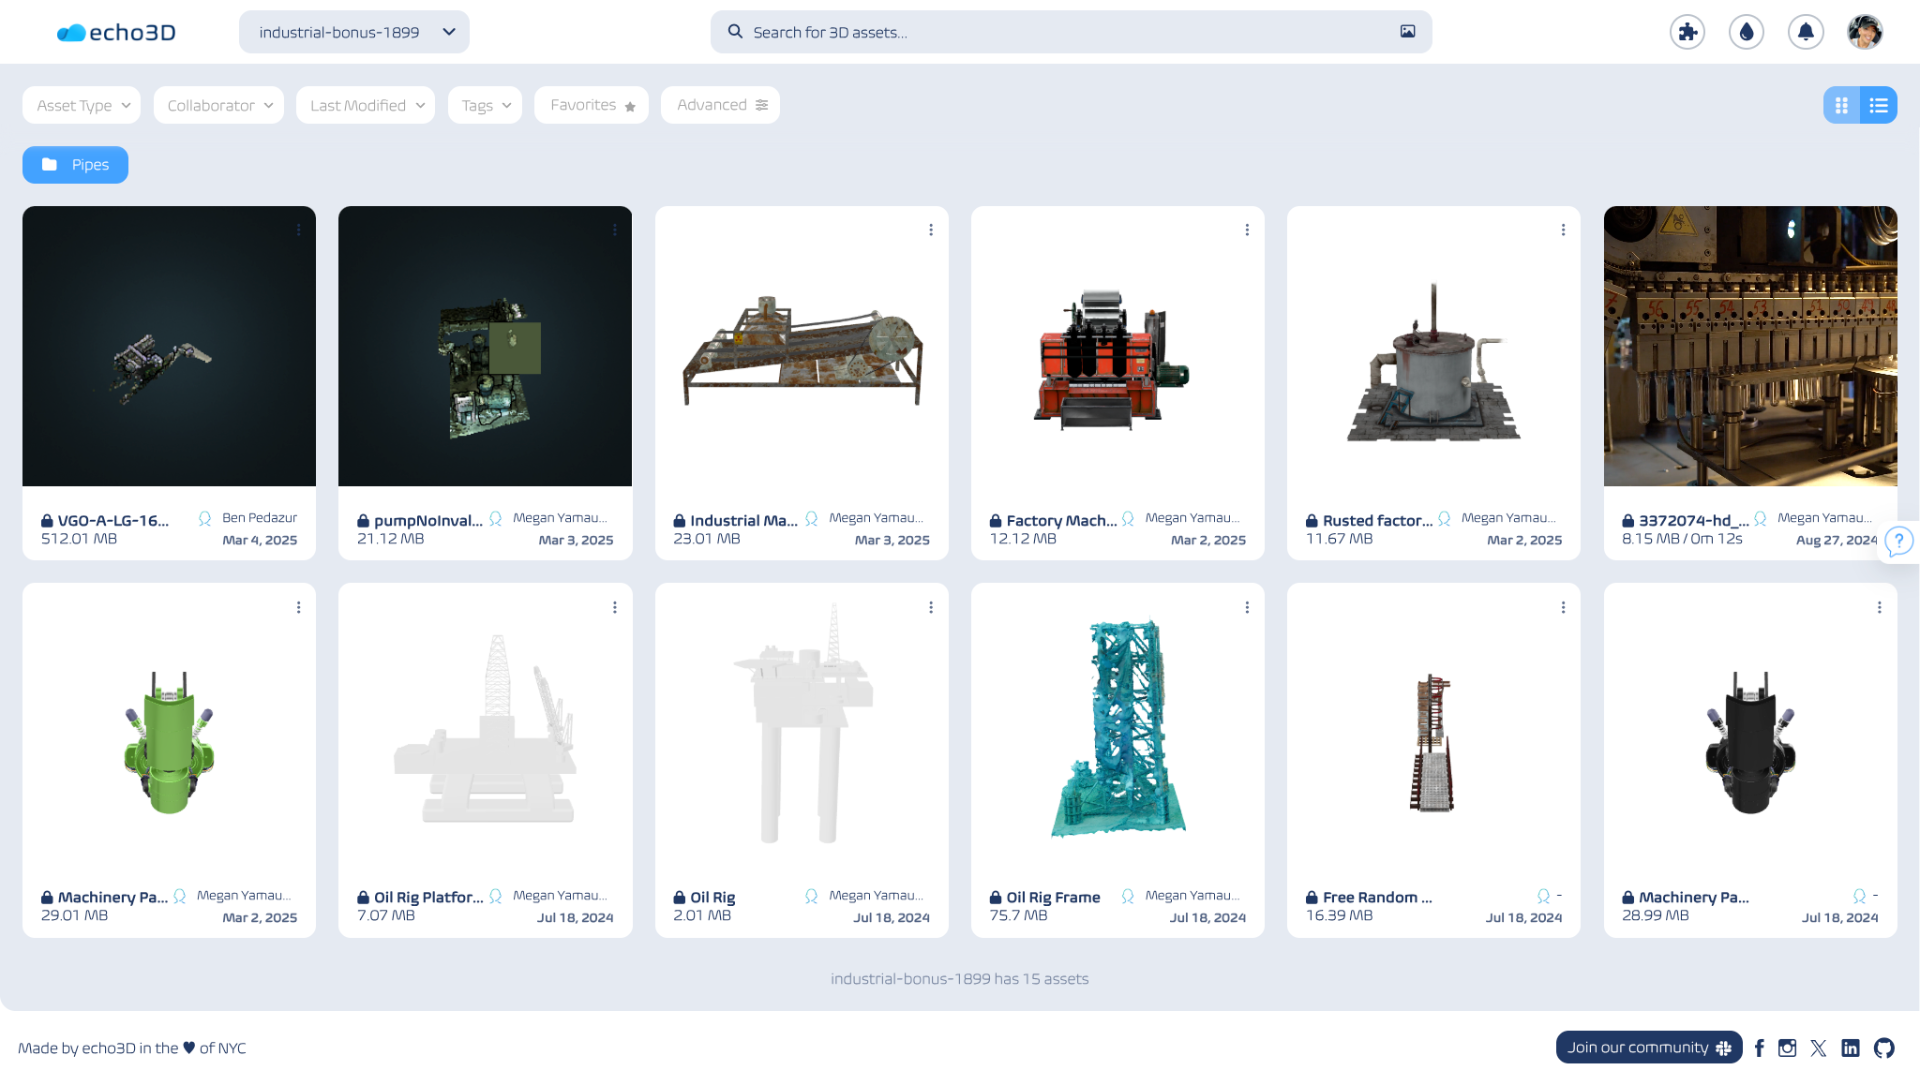Click the Join our community button

[x=1648, y=1047]
